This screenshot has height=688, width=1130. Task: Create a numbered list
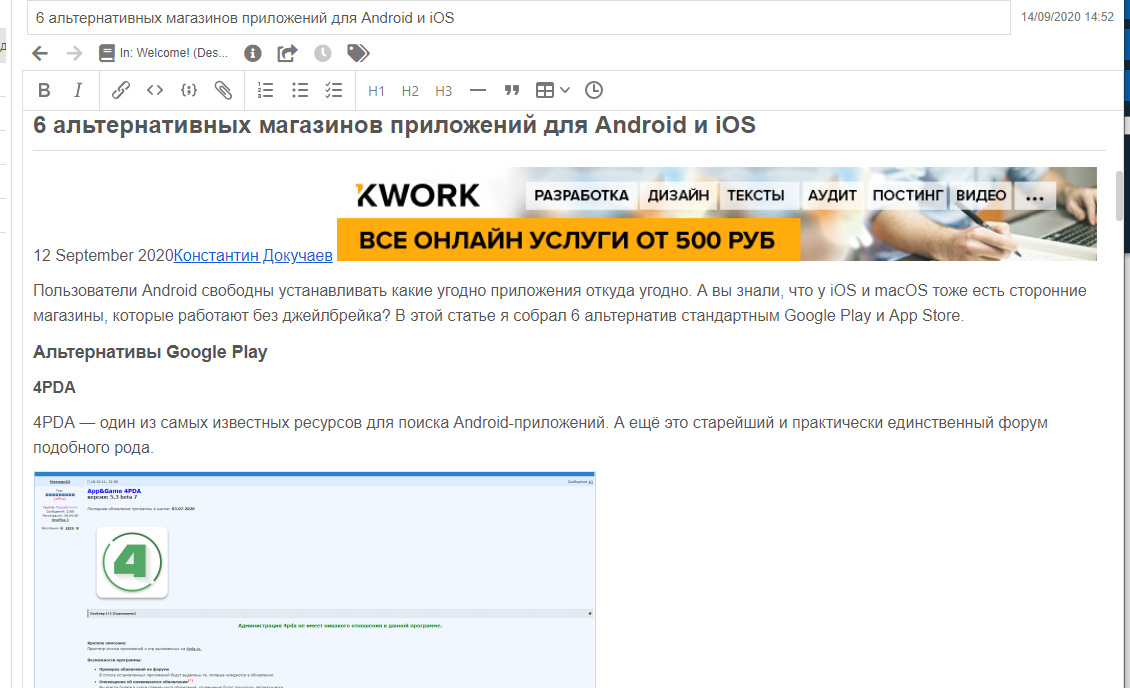[x=265, y=91]
